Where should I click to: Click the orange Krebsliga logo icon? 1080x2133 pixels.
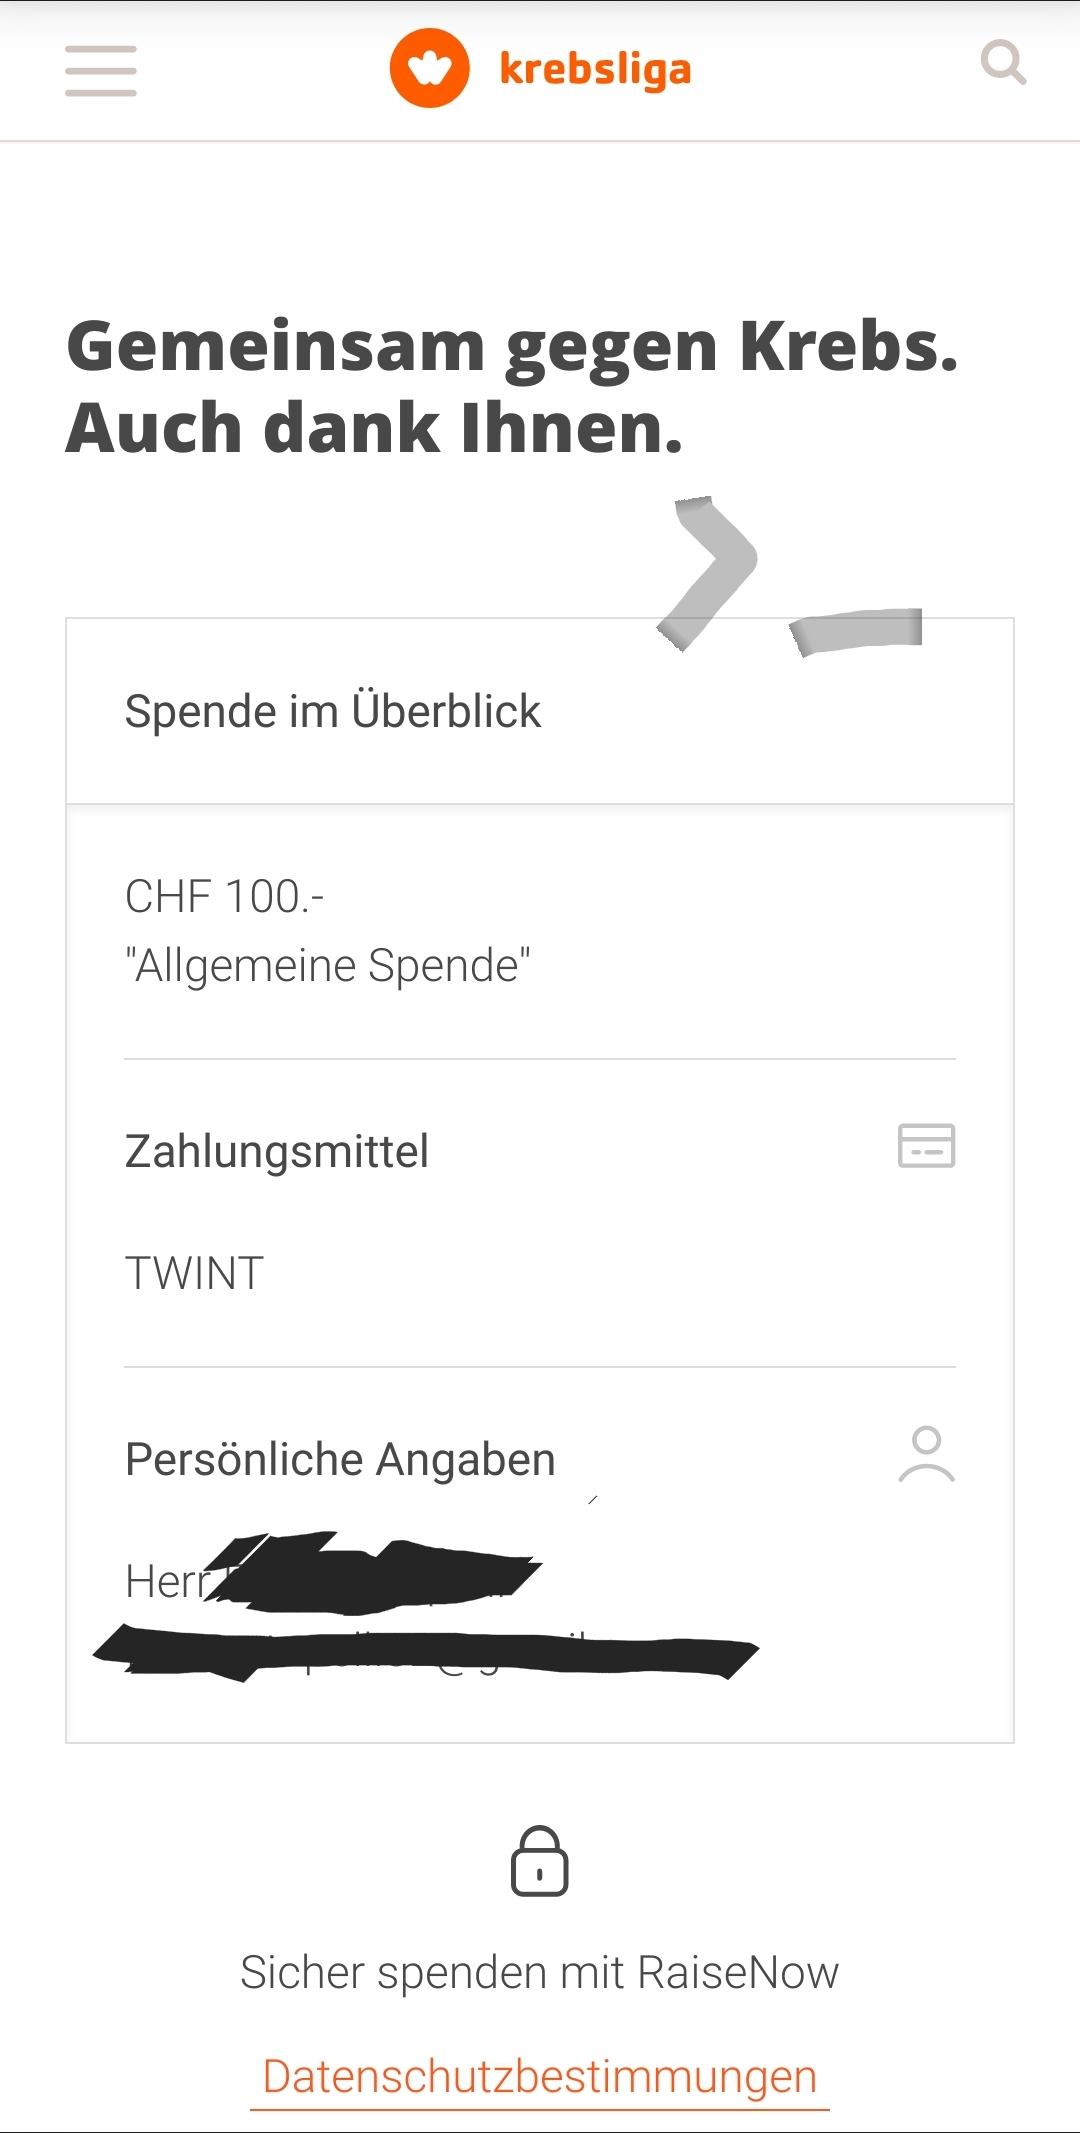coord(429,68)
